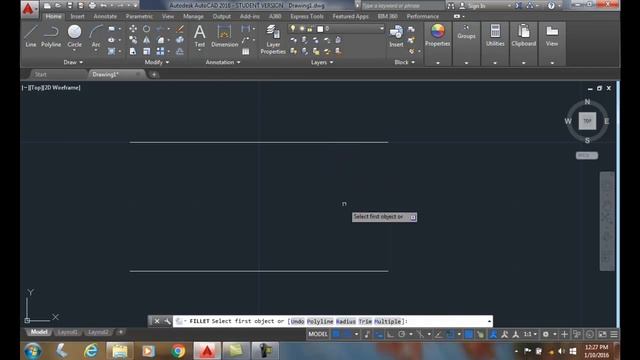Screen dimensions: 640x360
Task: Toggle lineweight display in status bar
Action: point(469,334)
